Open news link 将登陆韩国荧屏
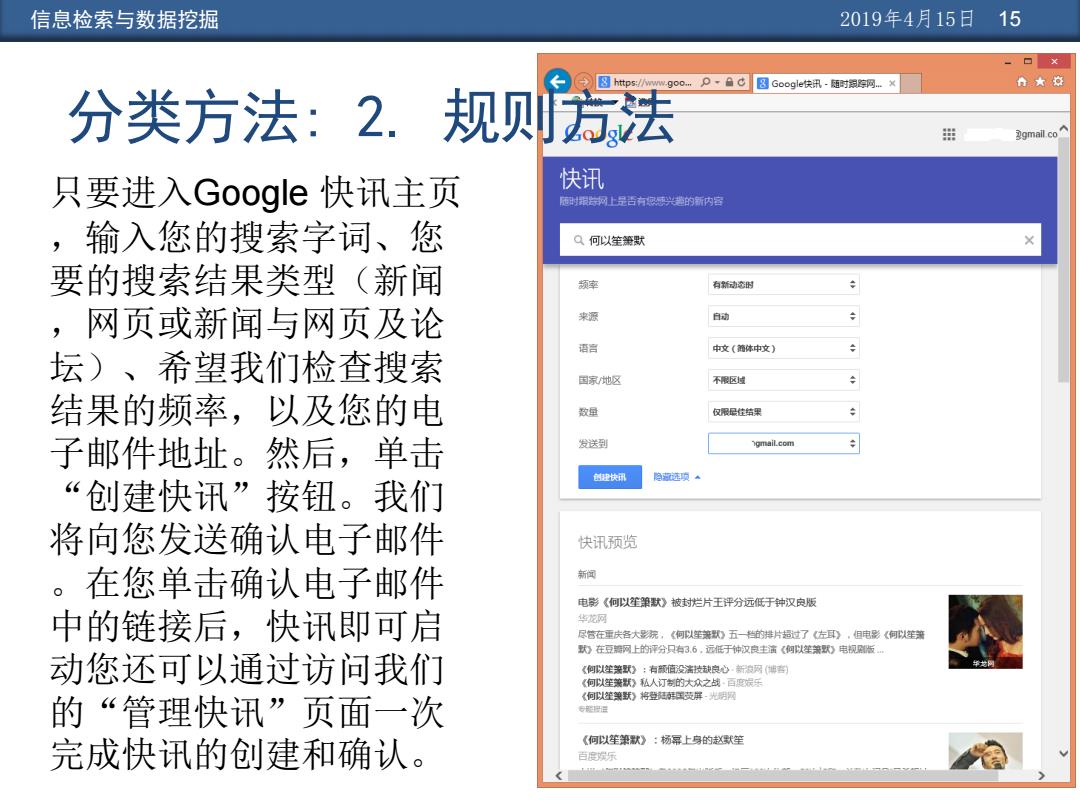This screenshot has height=810, width=1080. [641, 696]
